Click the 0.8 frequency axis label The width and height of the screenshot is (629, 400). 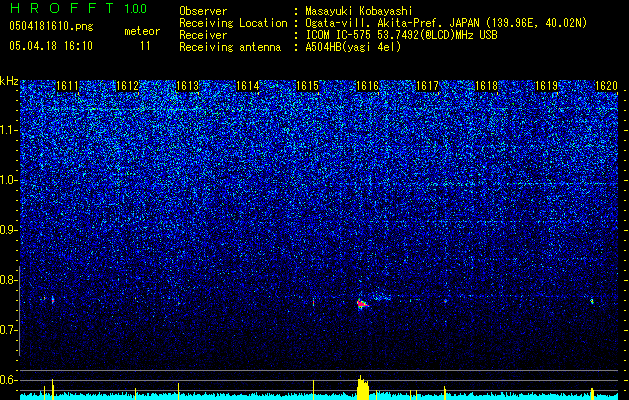click(x=9, y=280)
